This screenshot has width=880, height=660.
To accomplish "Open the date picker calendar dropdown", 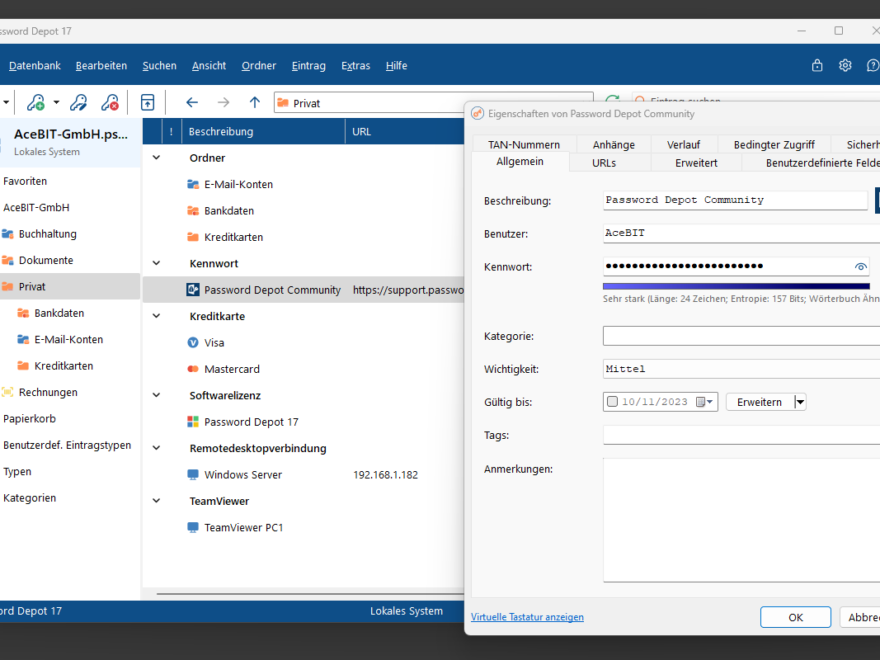I will [704, 402].
